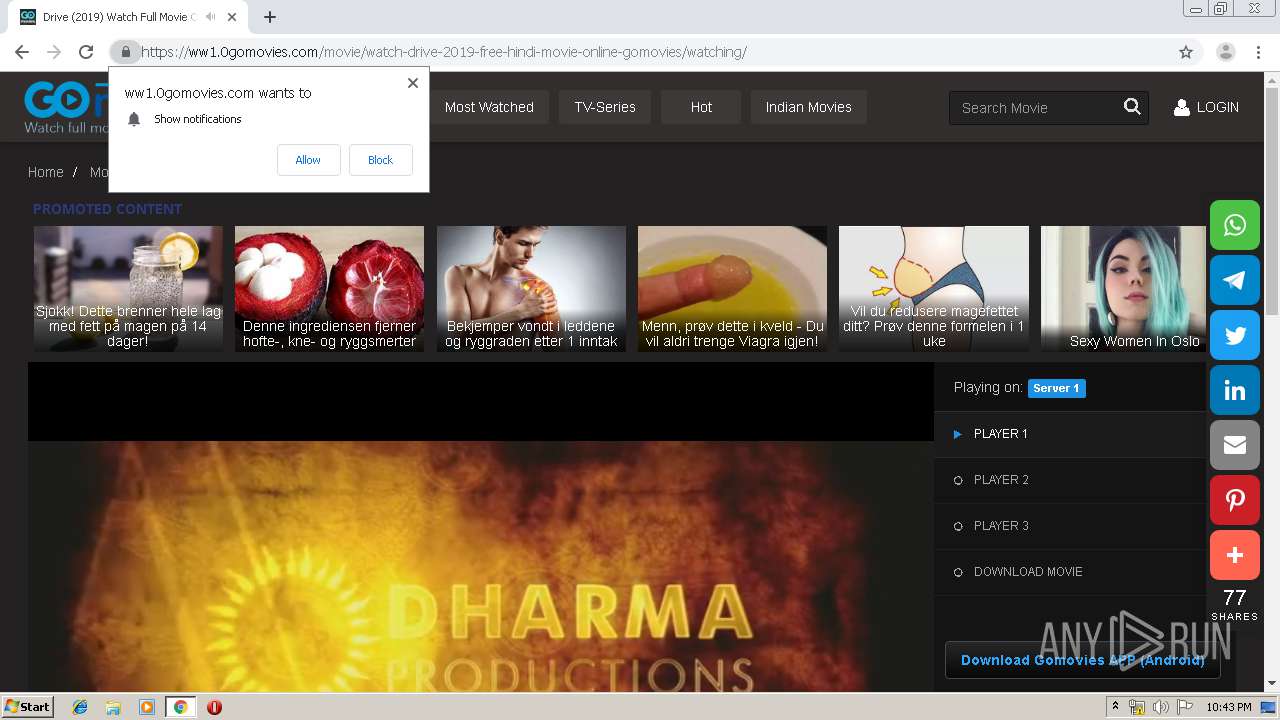Image resolution: width=1280 pixels, height=720 pixels.
Task: Click the search magnifier icon
Action: click(x=1132, y=107)
